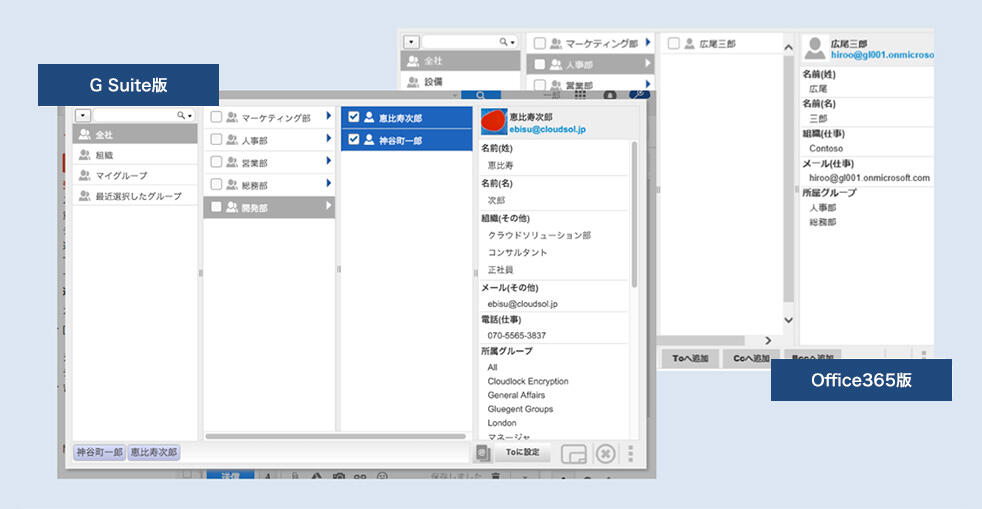Open ebisu@cloudsol.jp email link
This screenshot has width=982, height=509.
[547, 130]
